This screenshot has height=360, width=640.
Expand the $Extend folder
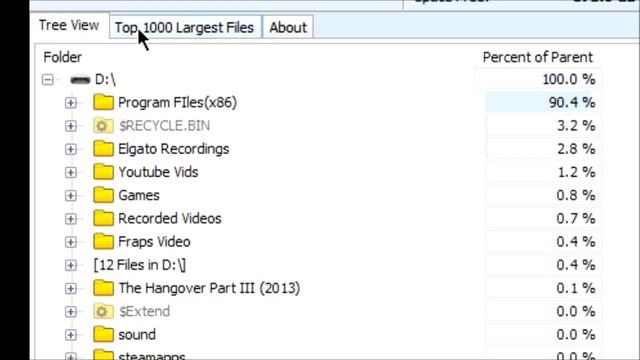[x=71, y=312]
